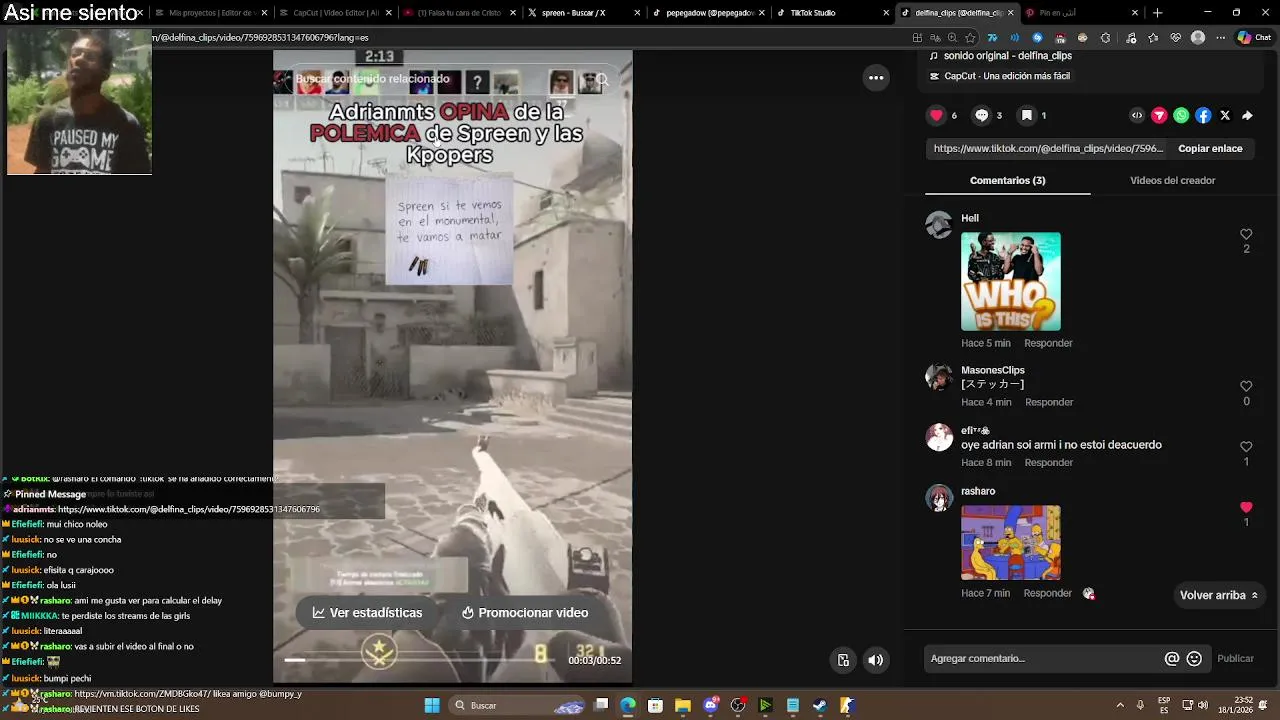This screenshot has height=720, width=1280.
Task: Seek in the video progress bar
Action: [420, 660]
